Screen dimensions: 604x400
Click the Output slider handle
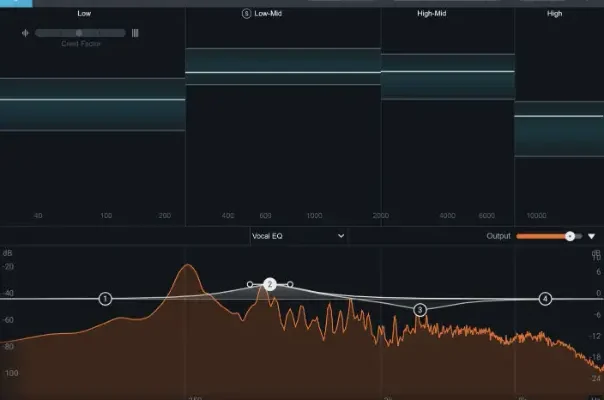pos(569,236)
